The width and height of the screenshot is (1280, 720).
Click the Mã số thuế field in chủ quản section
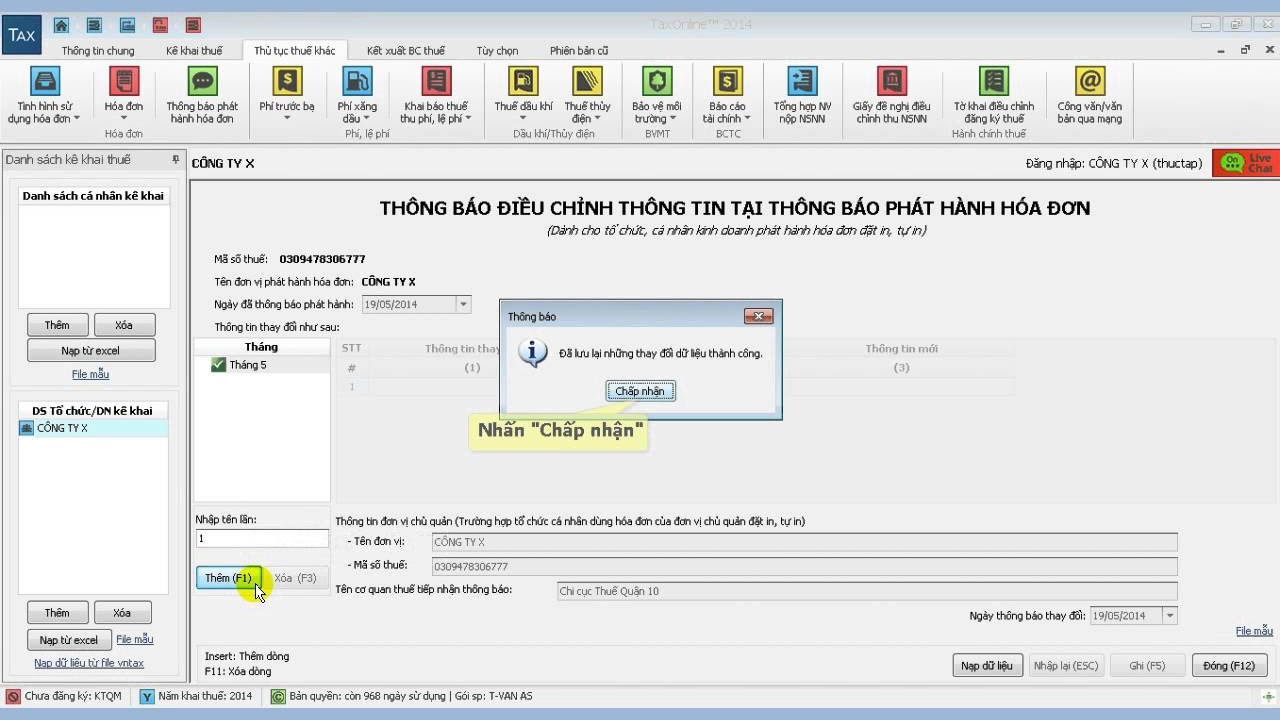coord(804,566)
